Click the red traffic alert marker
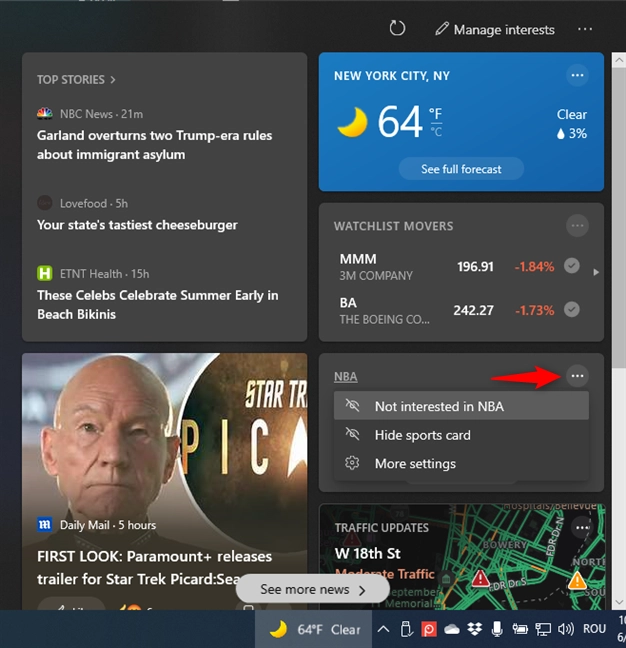Image resolution: width=626 pixels, height=648 pixels. [481, 578]
